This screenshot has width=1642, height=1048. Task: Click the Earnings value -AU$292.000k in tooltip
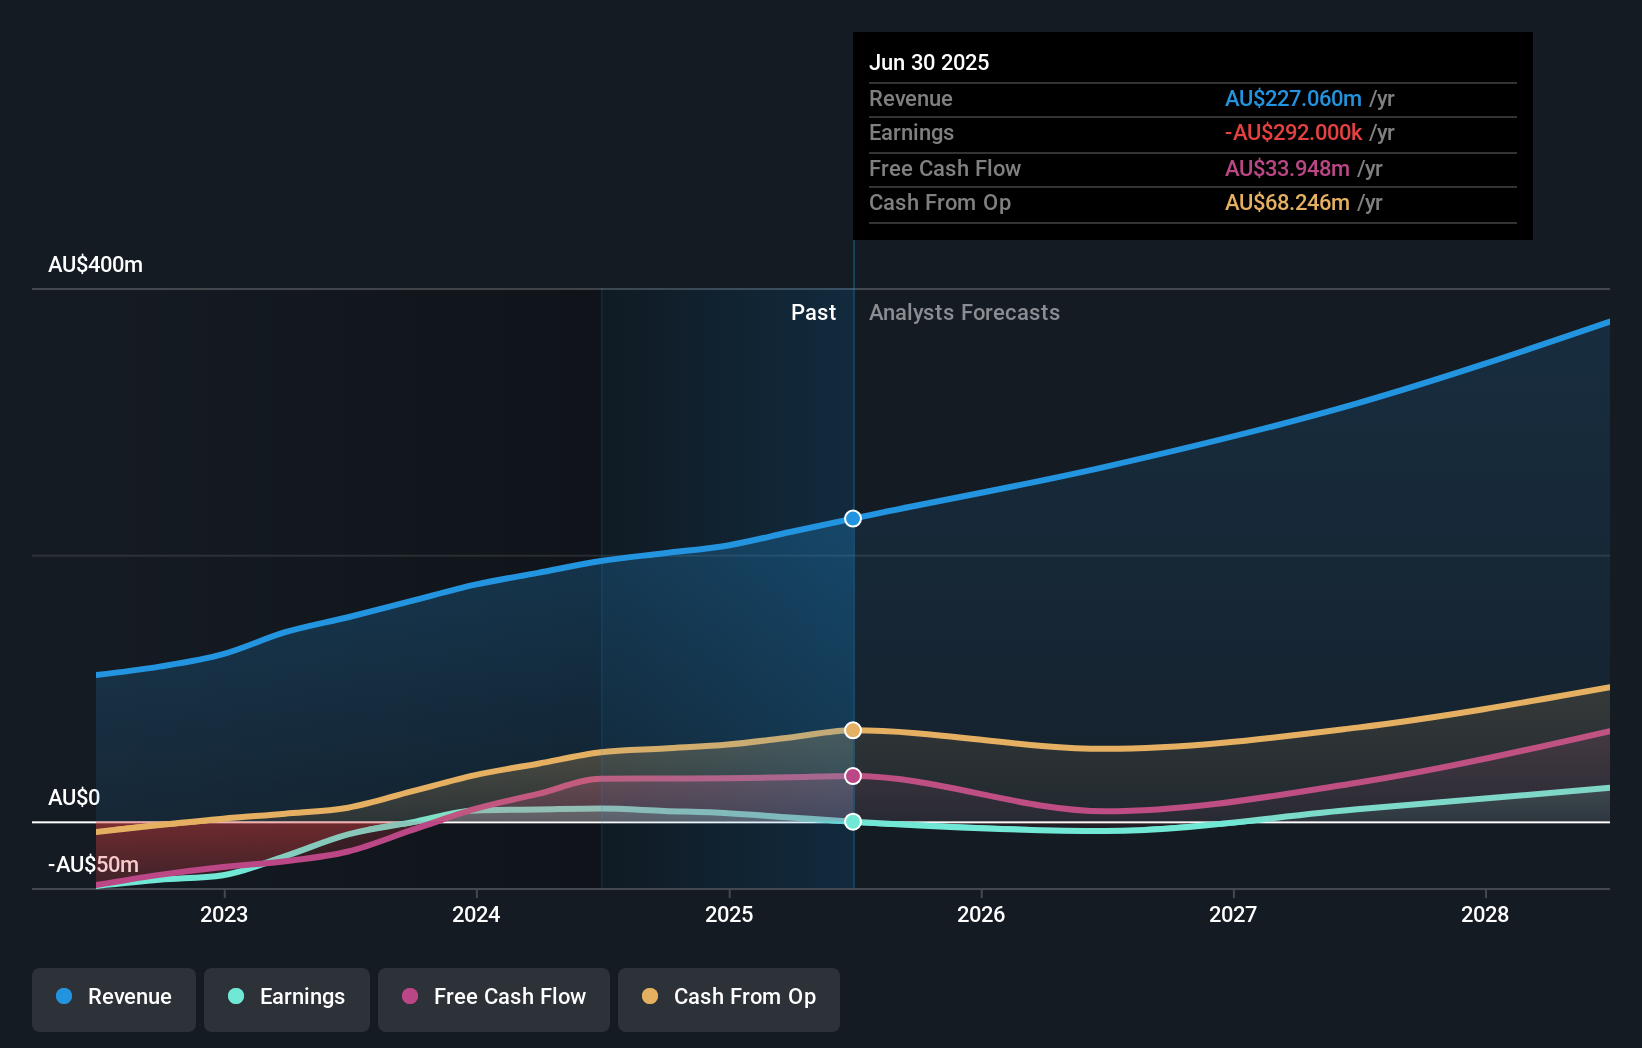pos(1295,132)
